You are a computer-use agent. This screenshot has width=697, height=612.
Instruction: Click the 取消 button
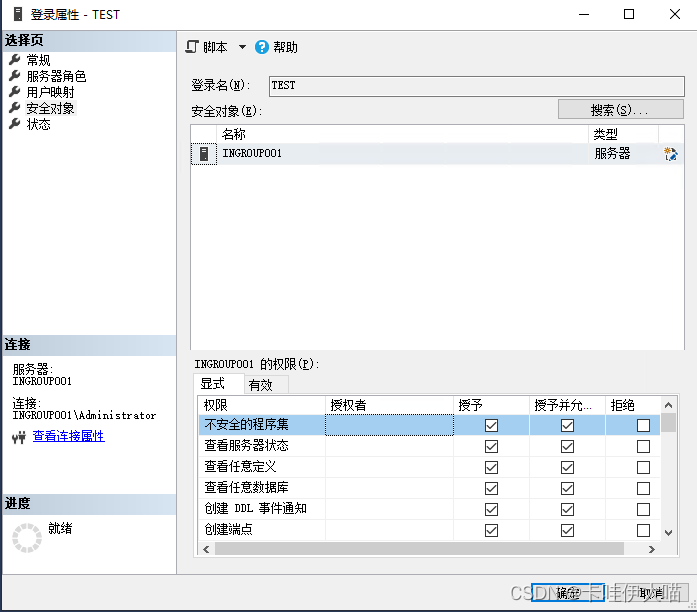652,592
